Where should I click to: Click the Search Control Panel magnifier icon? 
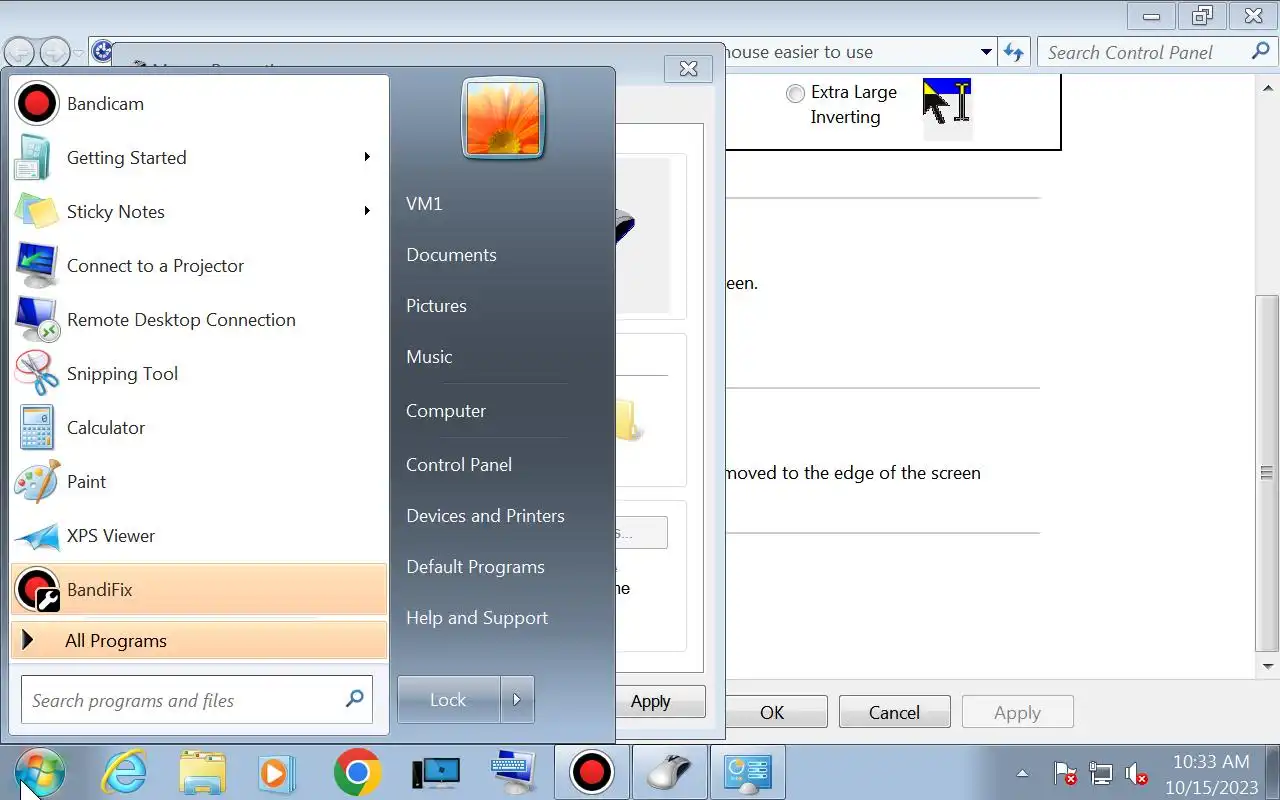[1260, 51]
